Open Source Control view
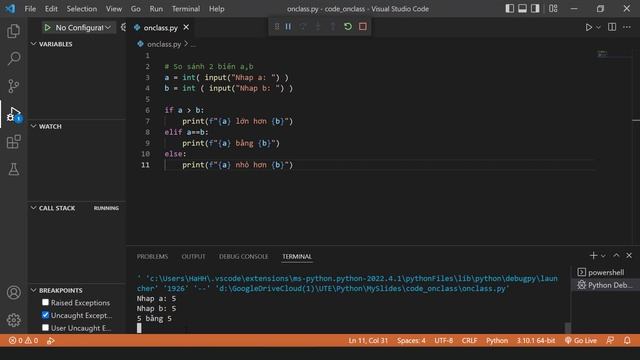The width and height of the screenshot is (640, 360). [13, 86]
